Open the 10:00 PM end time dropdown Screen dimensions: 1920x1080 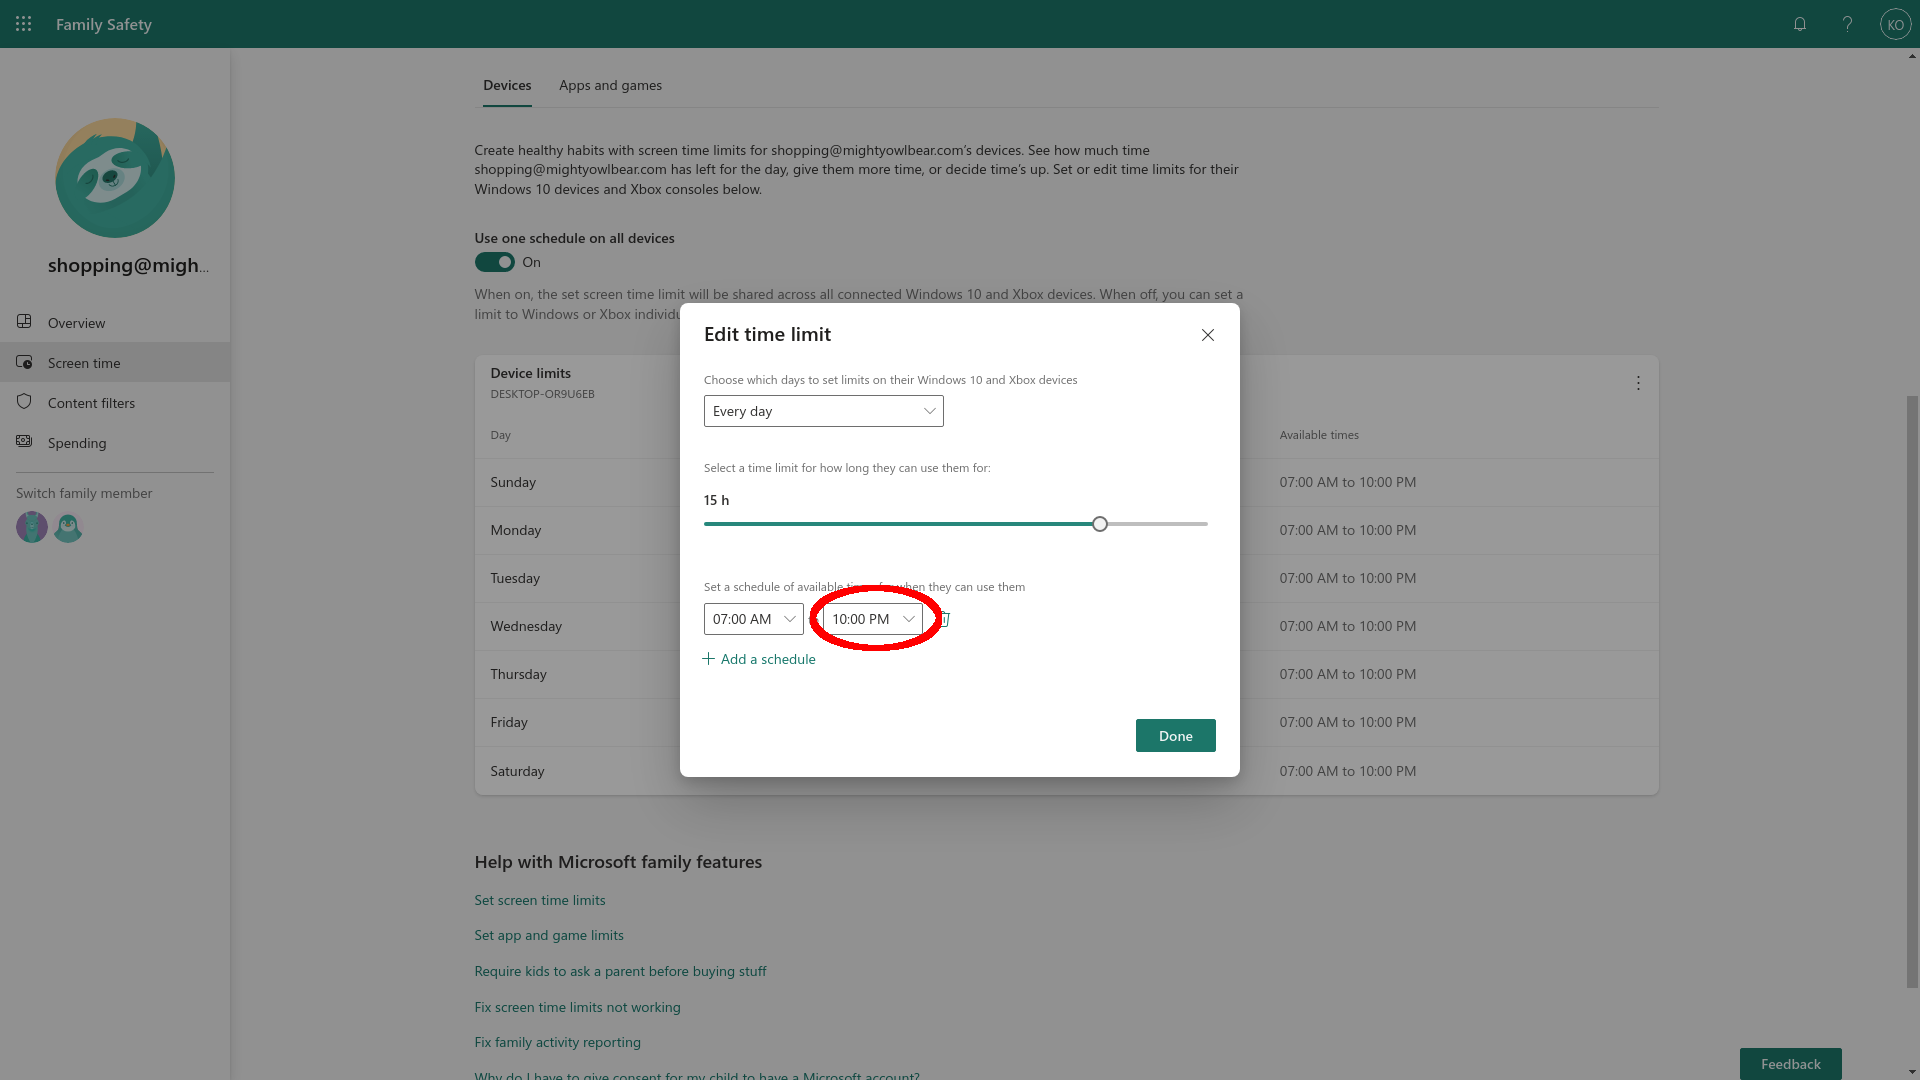point(873,619)
